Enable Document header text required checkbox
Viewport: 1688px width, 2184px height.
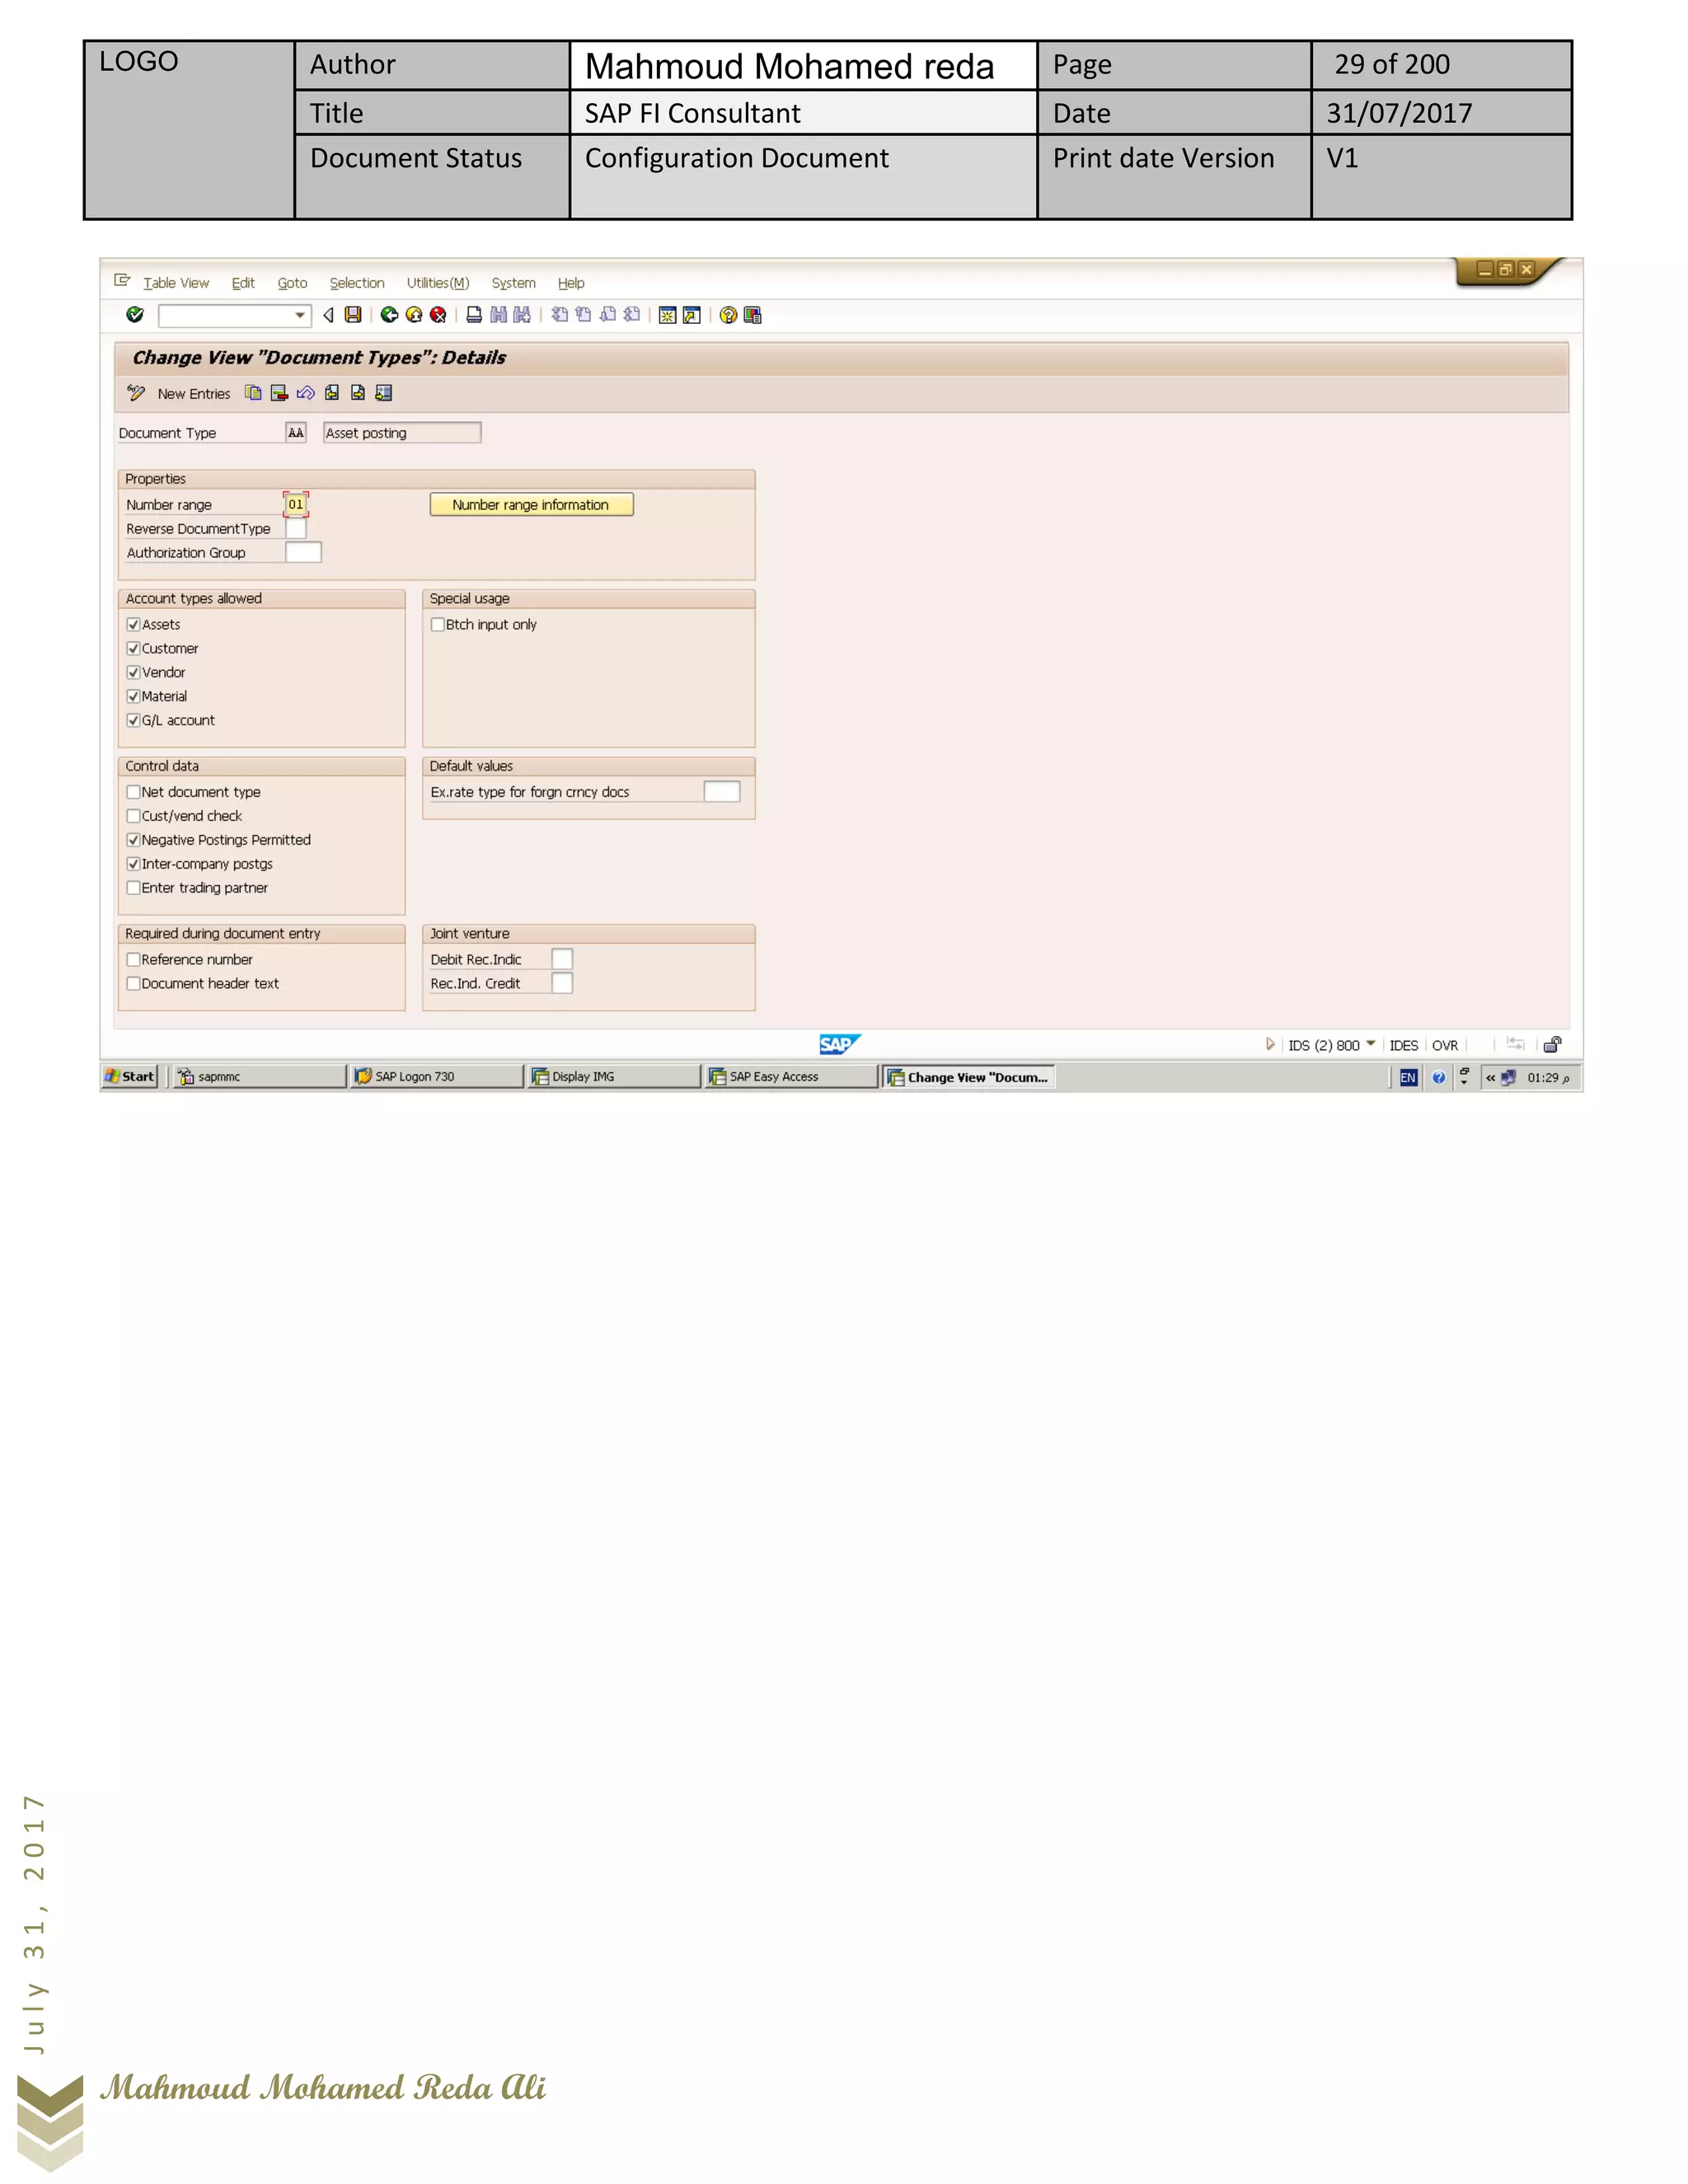tap(133, 984)
